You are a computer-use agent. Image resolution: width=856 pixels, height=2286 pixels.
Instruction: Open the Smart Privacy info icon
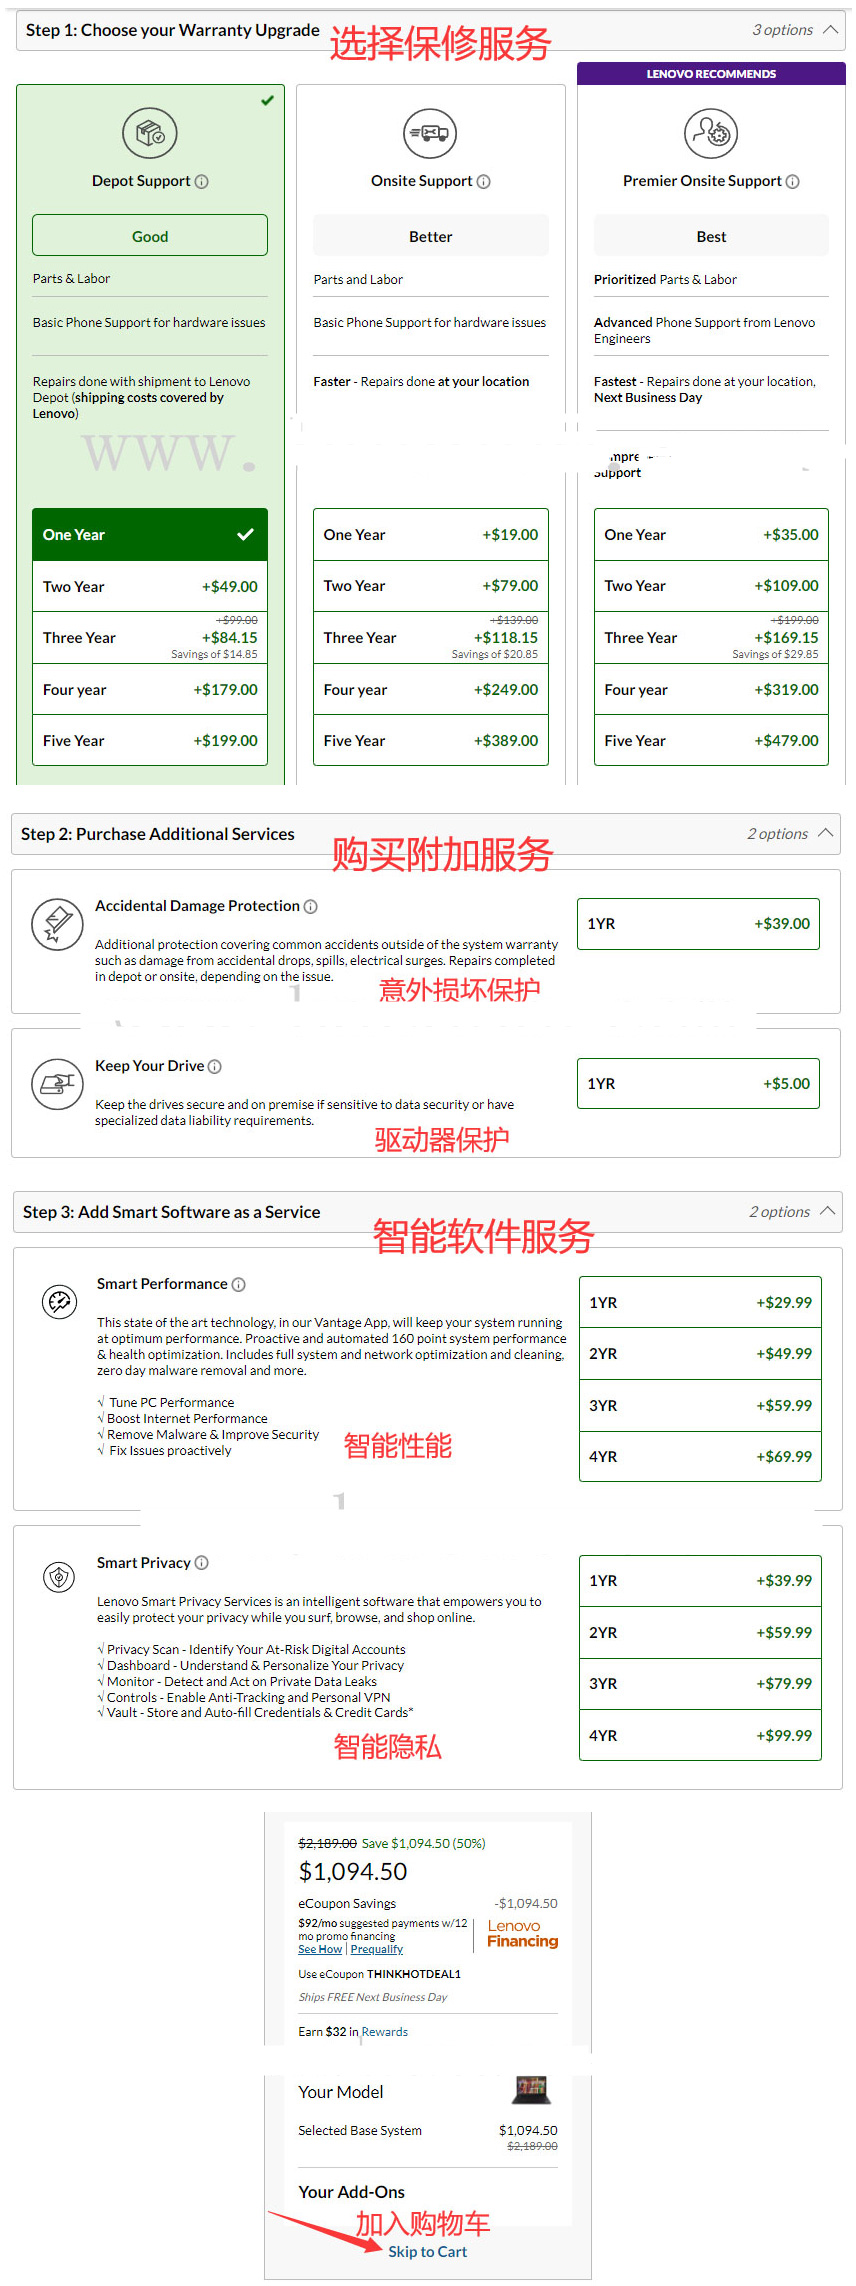click(x=202, y=1563)
